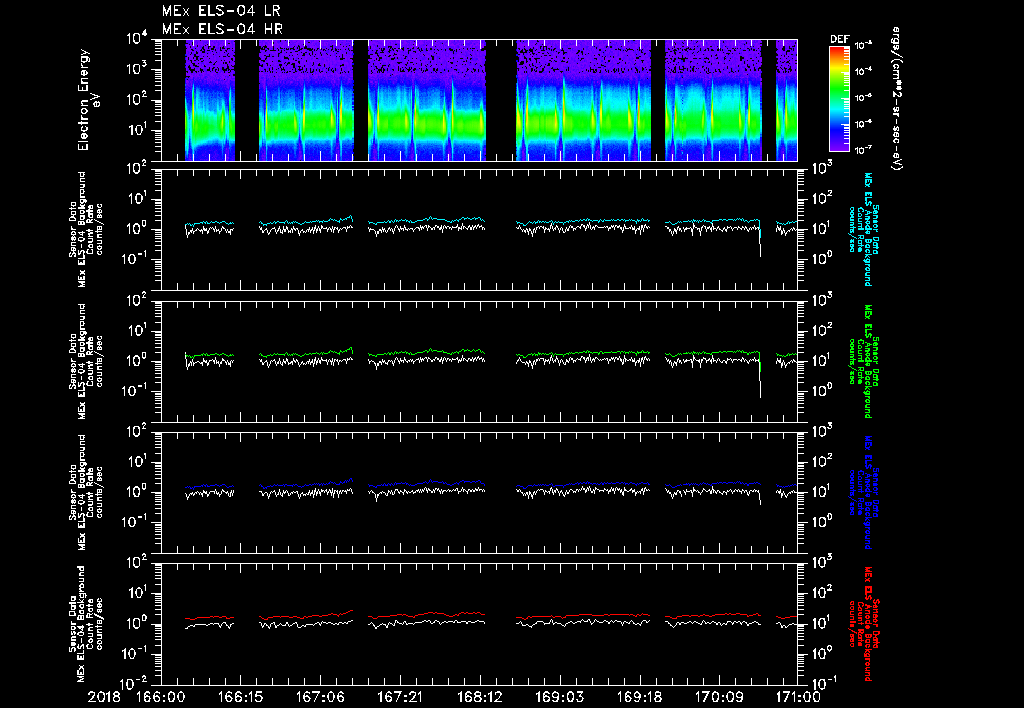Select the cyan anode background right-axis label

pos(863,229)
